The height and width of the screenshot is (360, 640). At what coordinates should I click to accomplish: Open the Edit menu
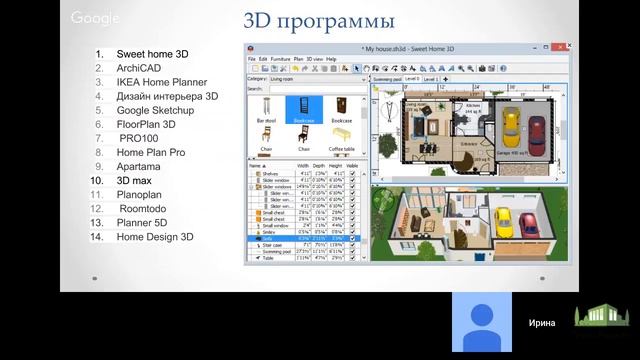coord(263,59)
